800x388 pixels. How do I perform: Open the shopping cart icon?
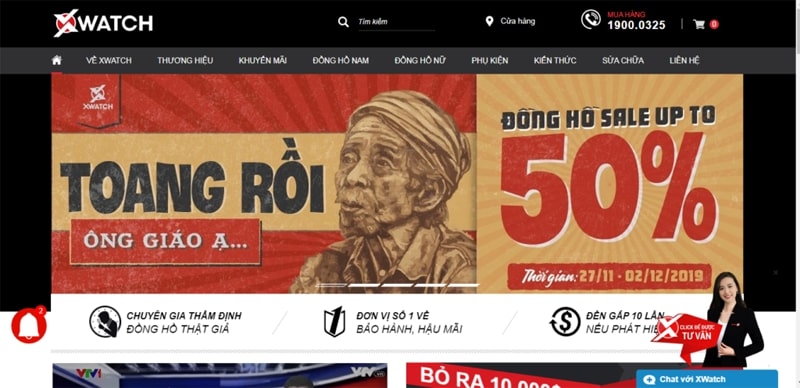[698, 23]
